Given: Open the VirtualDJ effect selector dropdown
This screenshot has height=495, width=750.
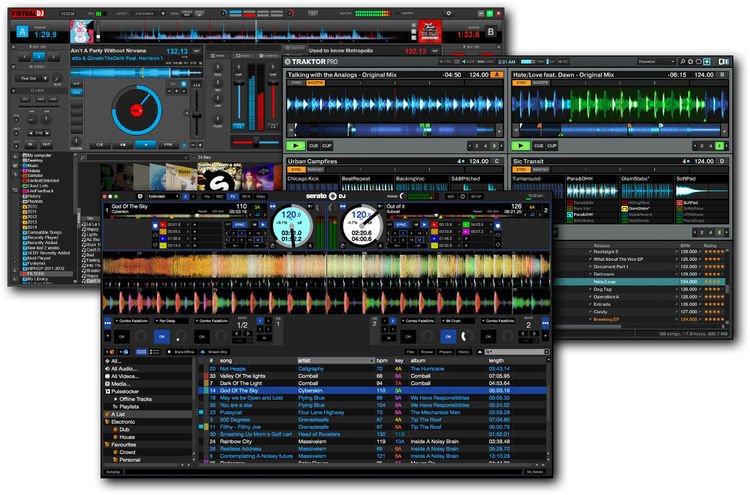Looking at the screenshot, I should (x=32, y=78).
